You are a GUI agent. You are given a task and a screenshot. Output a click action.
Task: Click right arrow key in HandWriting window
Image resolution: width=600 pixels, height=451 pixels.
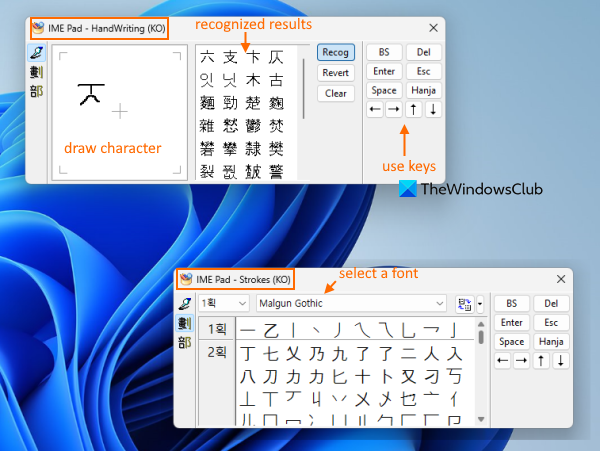tap(394, 110)
